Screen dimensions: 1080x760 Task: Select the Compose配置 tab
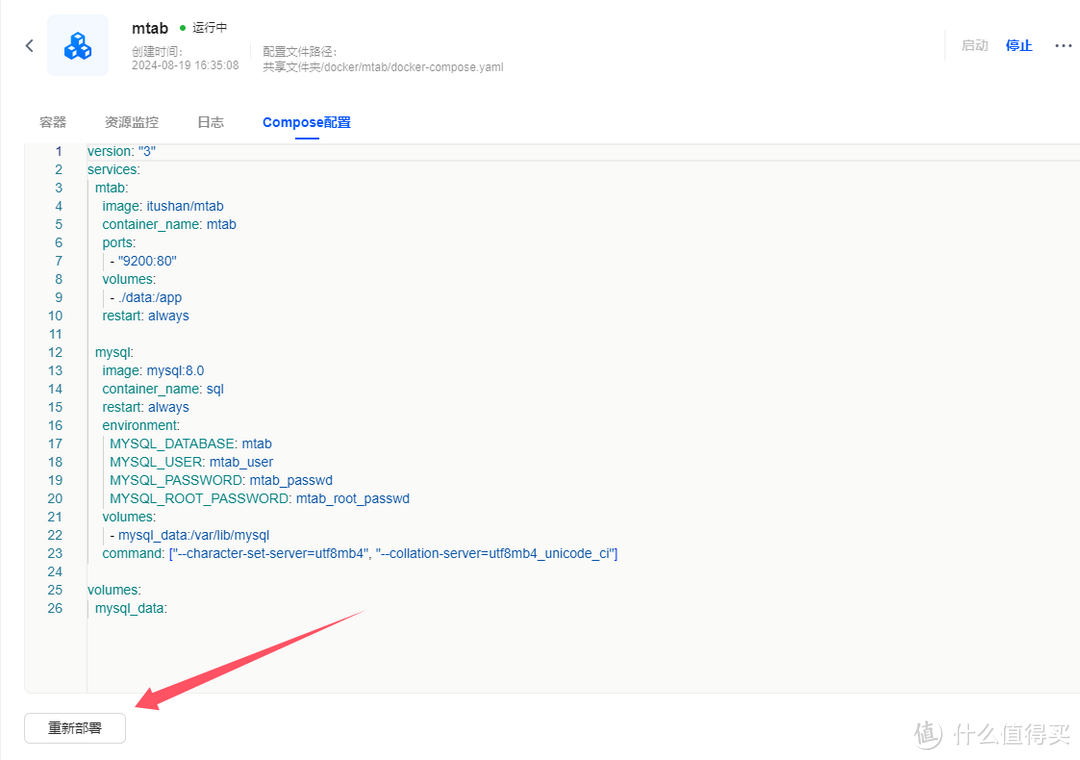(x=306, y=121)
